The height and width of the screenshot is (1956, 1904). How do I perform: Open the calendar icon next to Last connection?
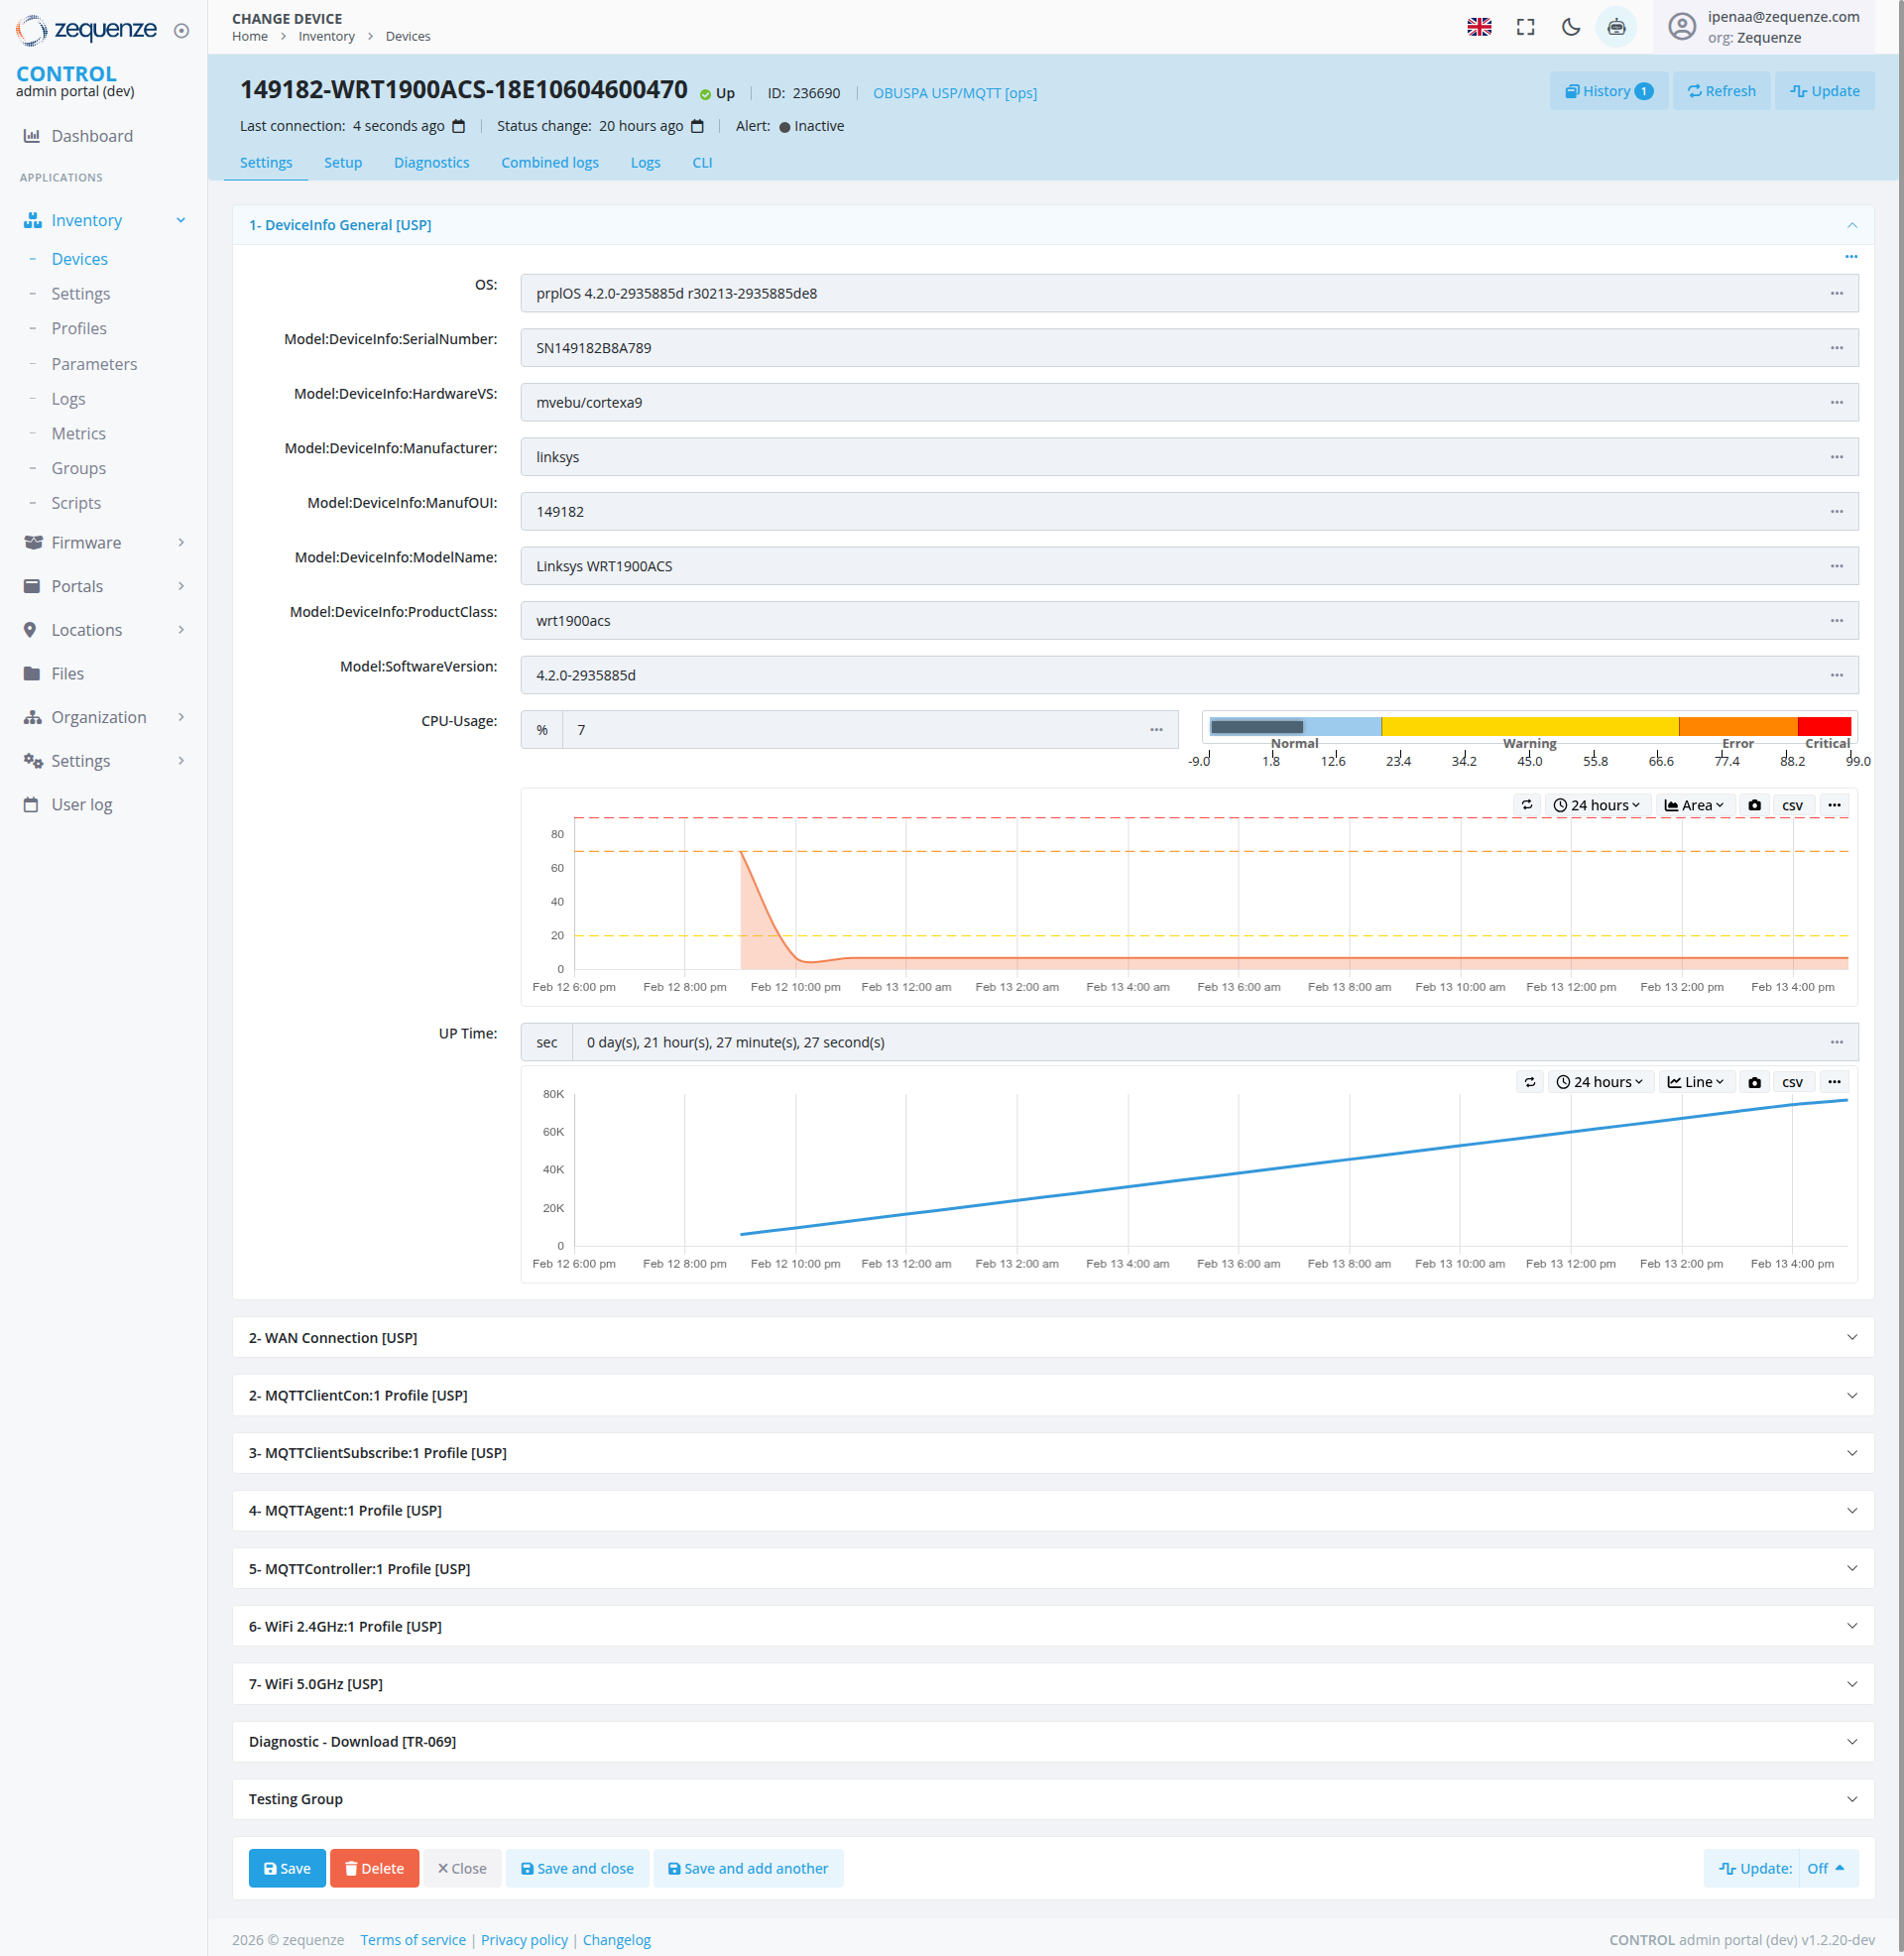click(459, 126)
